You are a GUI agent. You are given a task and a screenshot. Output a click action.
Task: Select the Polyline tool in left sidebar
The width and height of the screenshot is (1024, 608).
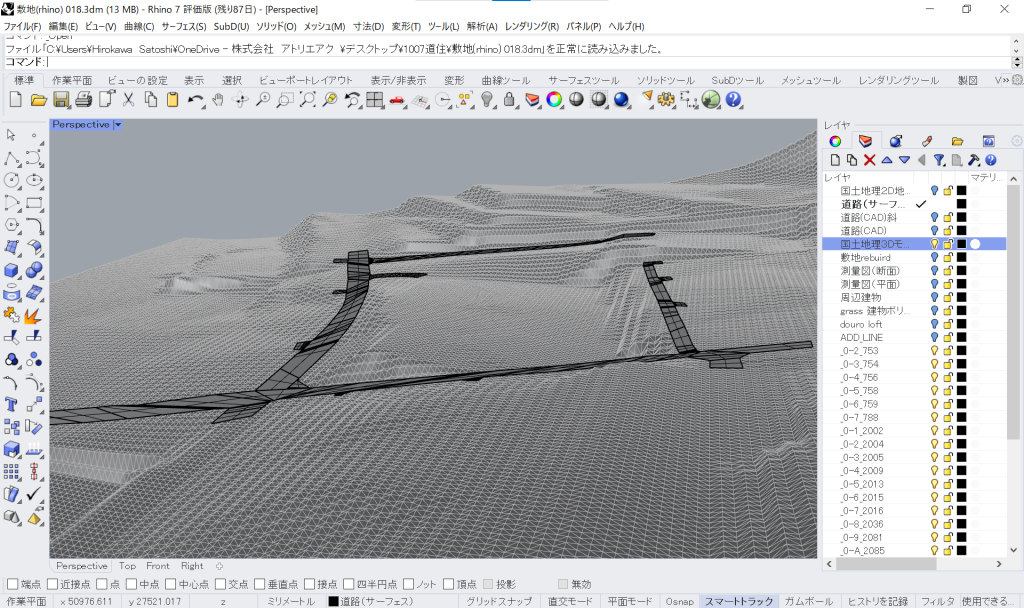pyautogui.click(x=11, y=159)
